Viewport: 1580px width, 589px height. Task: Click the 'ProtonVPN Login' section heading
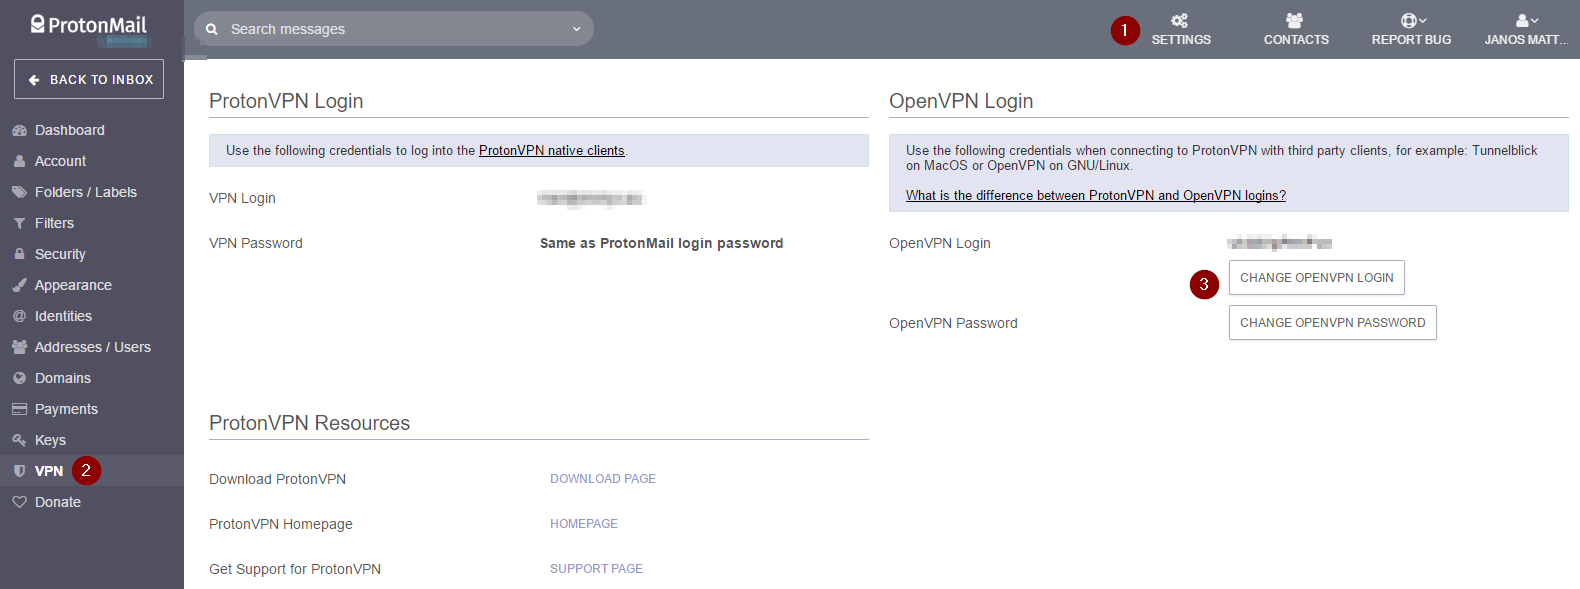coord(286,101)
